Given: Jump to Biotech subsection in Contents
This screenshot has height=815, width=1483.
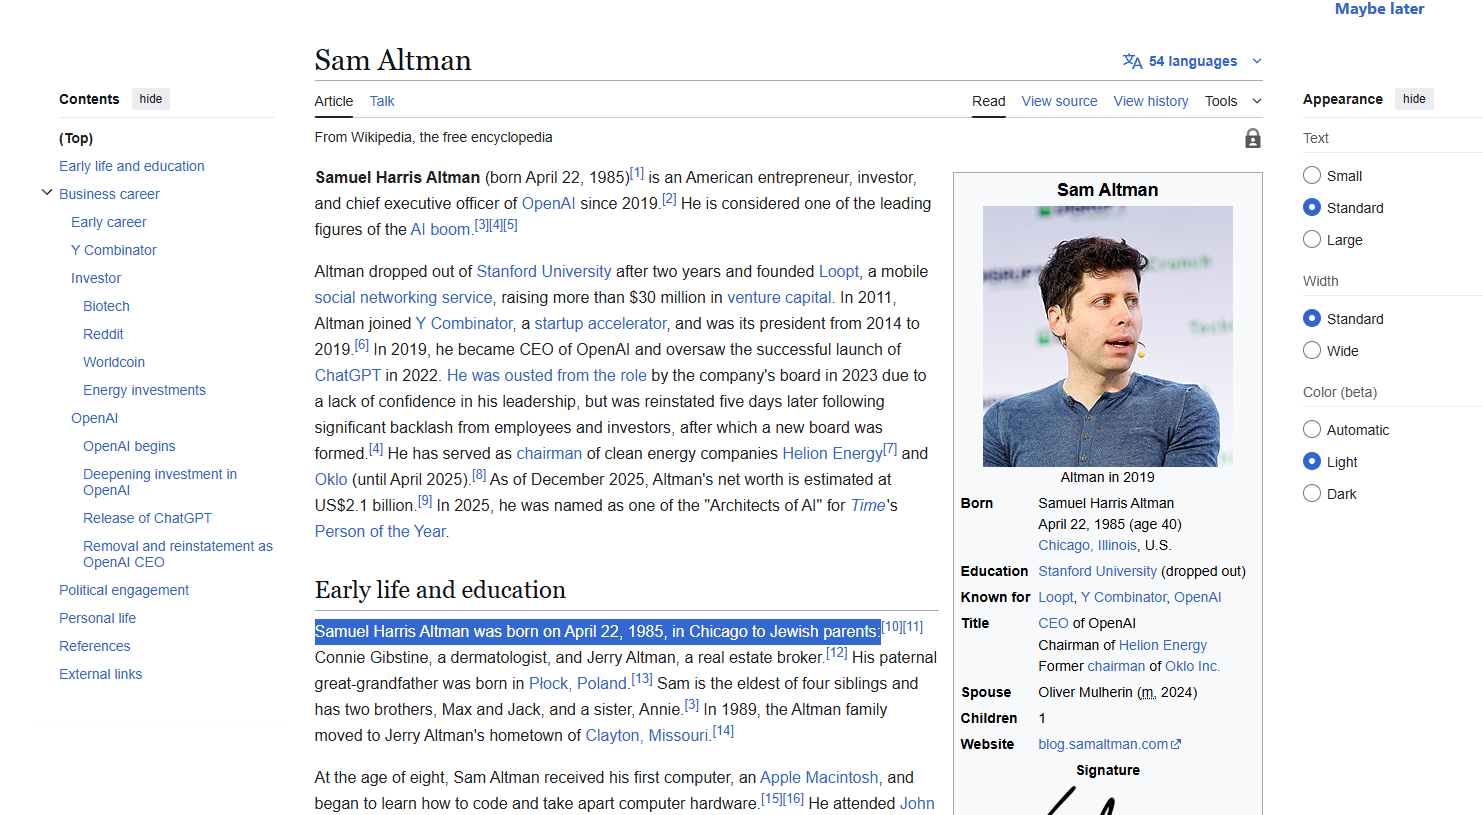Looking at the screenshot, I should (106, 306).
